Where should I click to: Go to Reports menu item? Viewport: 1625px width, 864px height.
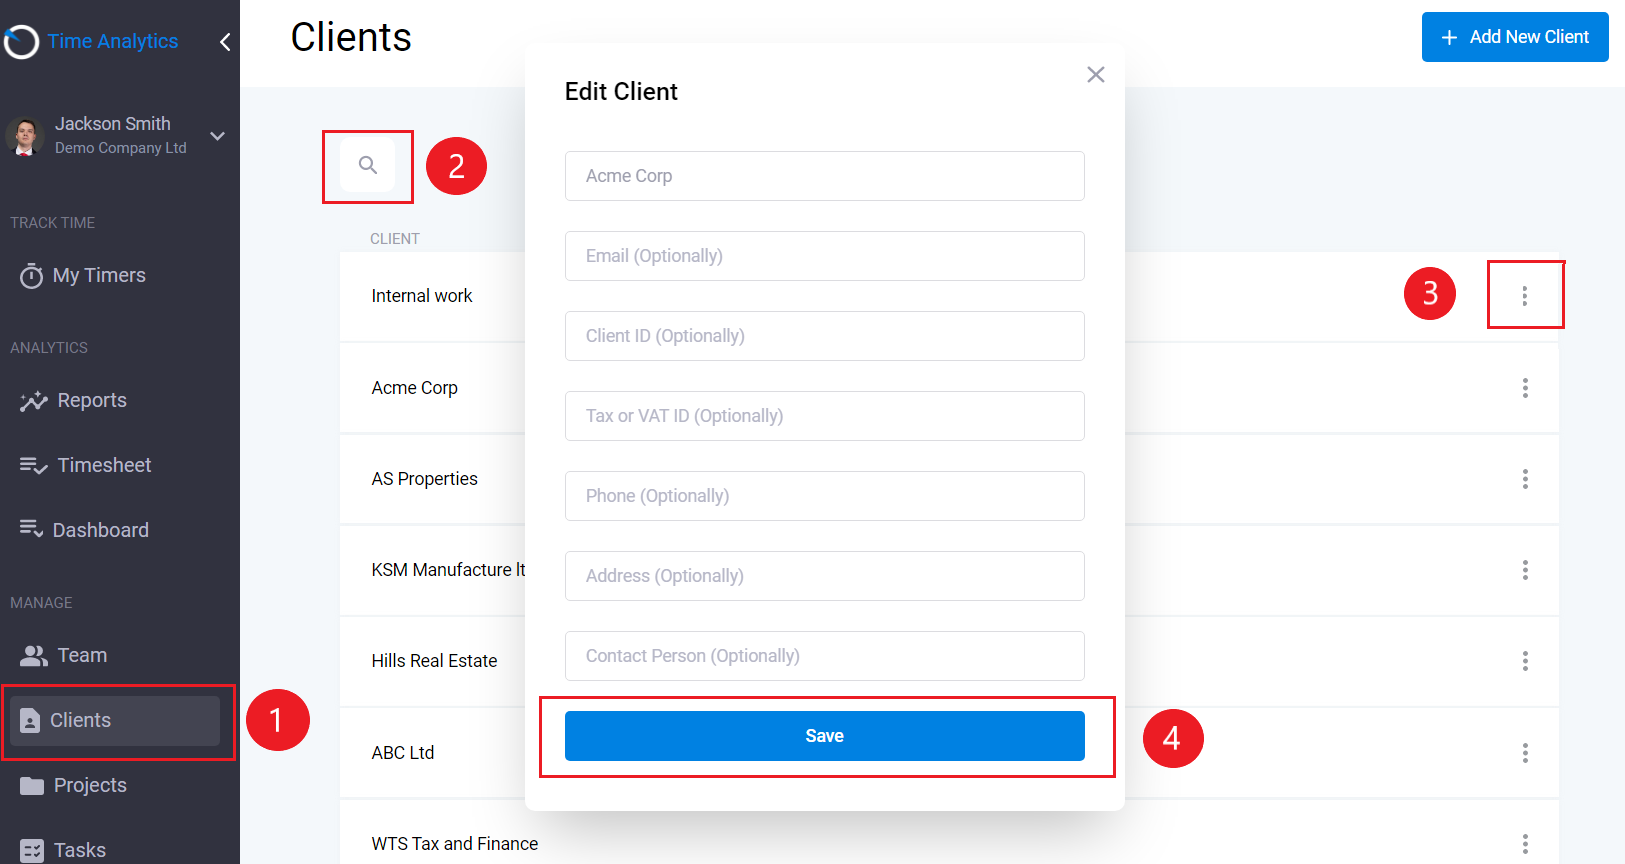(x=92, y=400)
